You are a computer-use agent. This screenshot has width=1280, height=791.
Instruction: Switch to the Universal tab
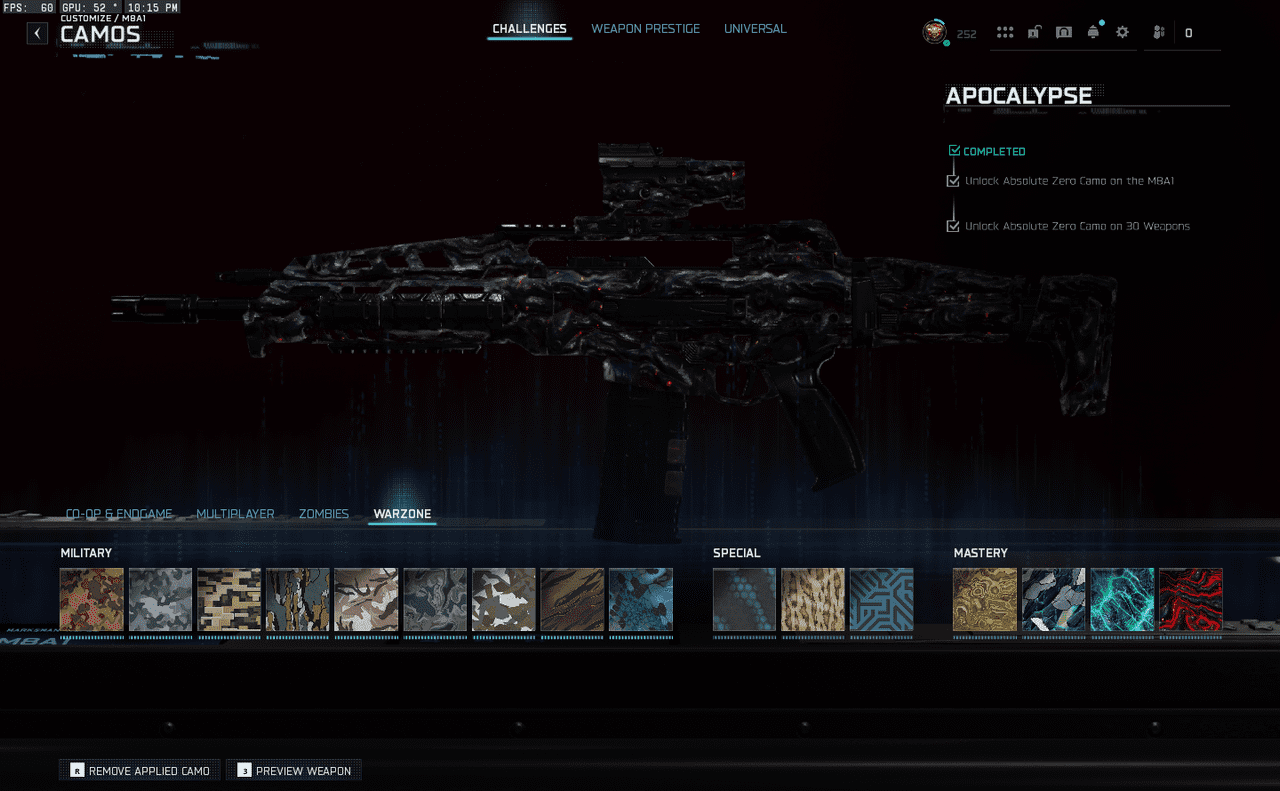tap(755, 29)
